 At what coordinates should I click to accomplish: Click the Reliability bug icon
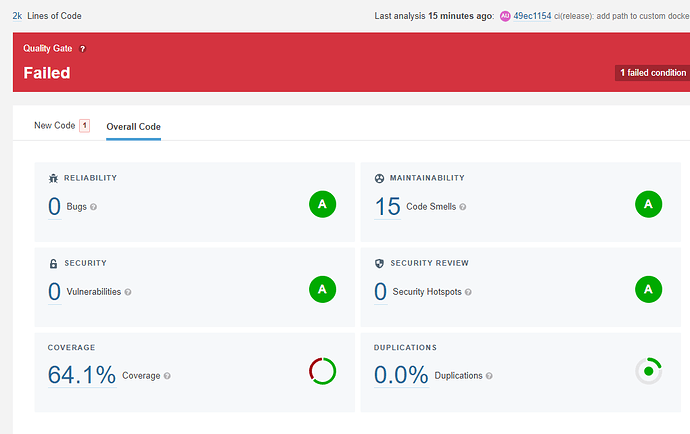53,178
